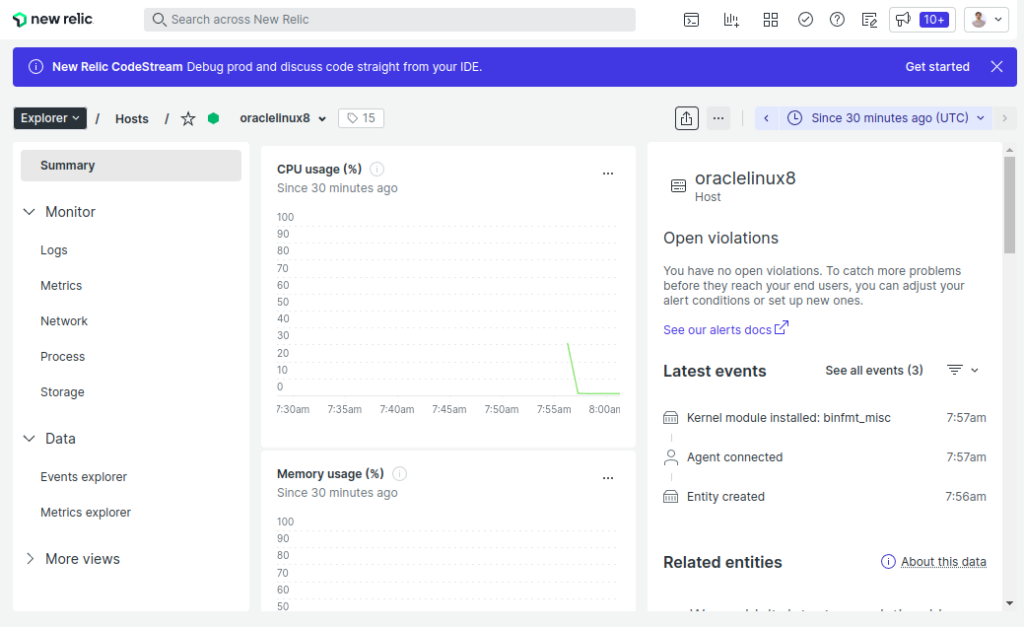Screen dimensions: 1024x627
Task: Open Metrics in the sidebar
Action: pyautogui.click(x=61, y=285)
